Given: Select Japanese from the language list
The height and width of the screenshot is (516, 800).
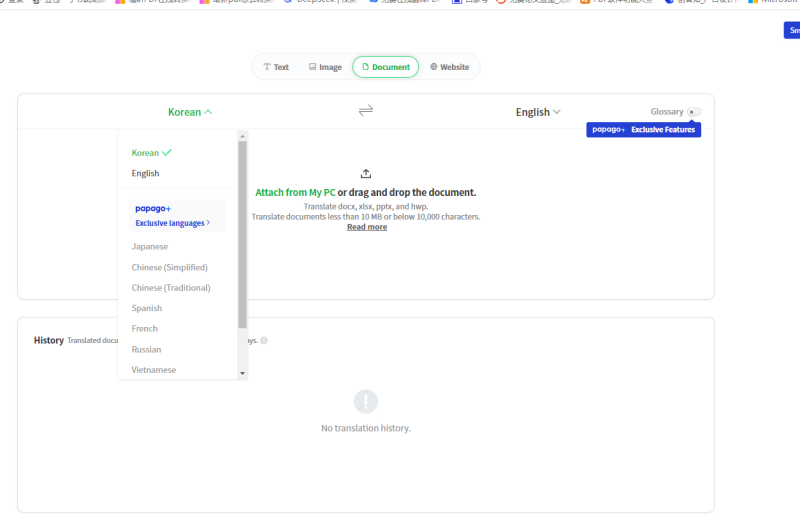Looking at the screenshot, I should point(150,246).
